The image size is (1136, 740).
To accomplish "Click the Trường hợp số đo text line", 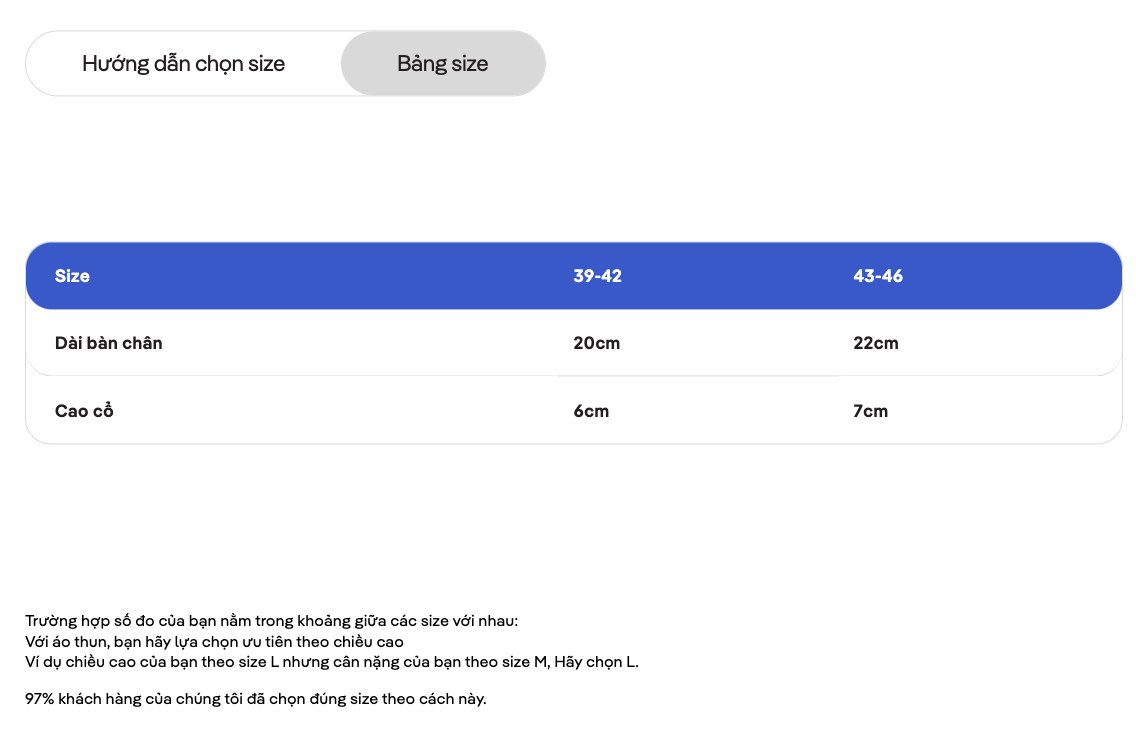I will (272, 621).
